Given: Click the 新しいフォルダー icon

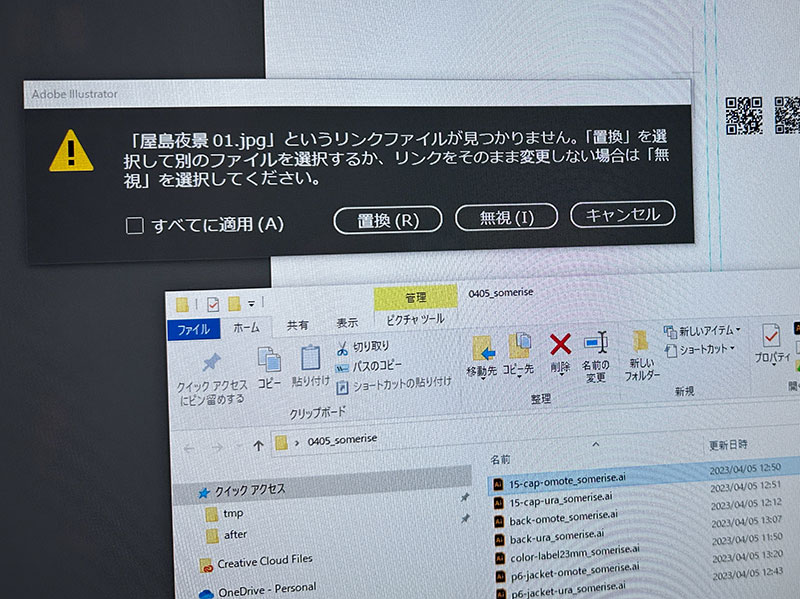Looking at the screenshot, I should [640, 341].
